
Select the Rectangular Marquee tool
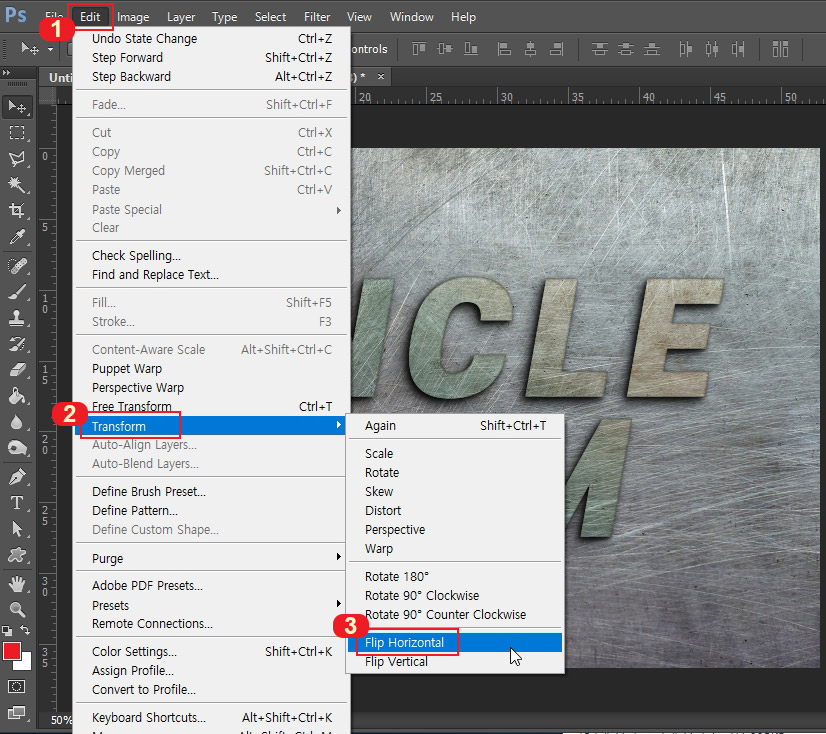click(x=17, y=132)
